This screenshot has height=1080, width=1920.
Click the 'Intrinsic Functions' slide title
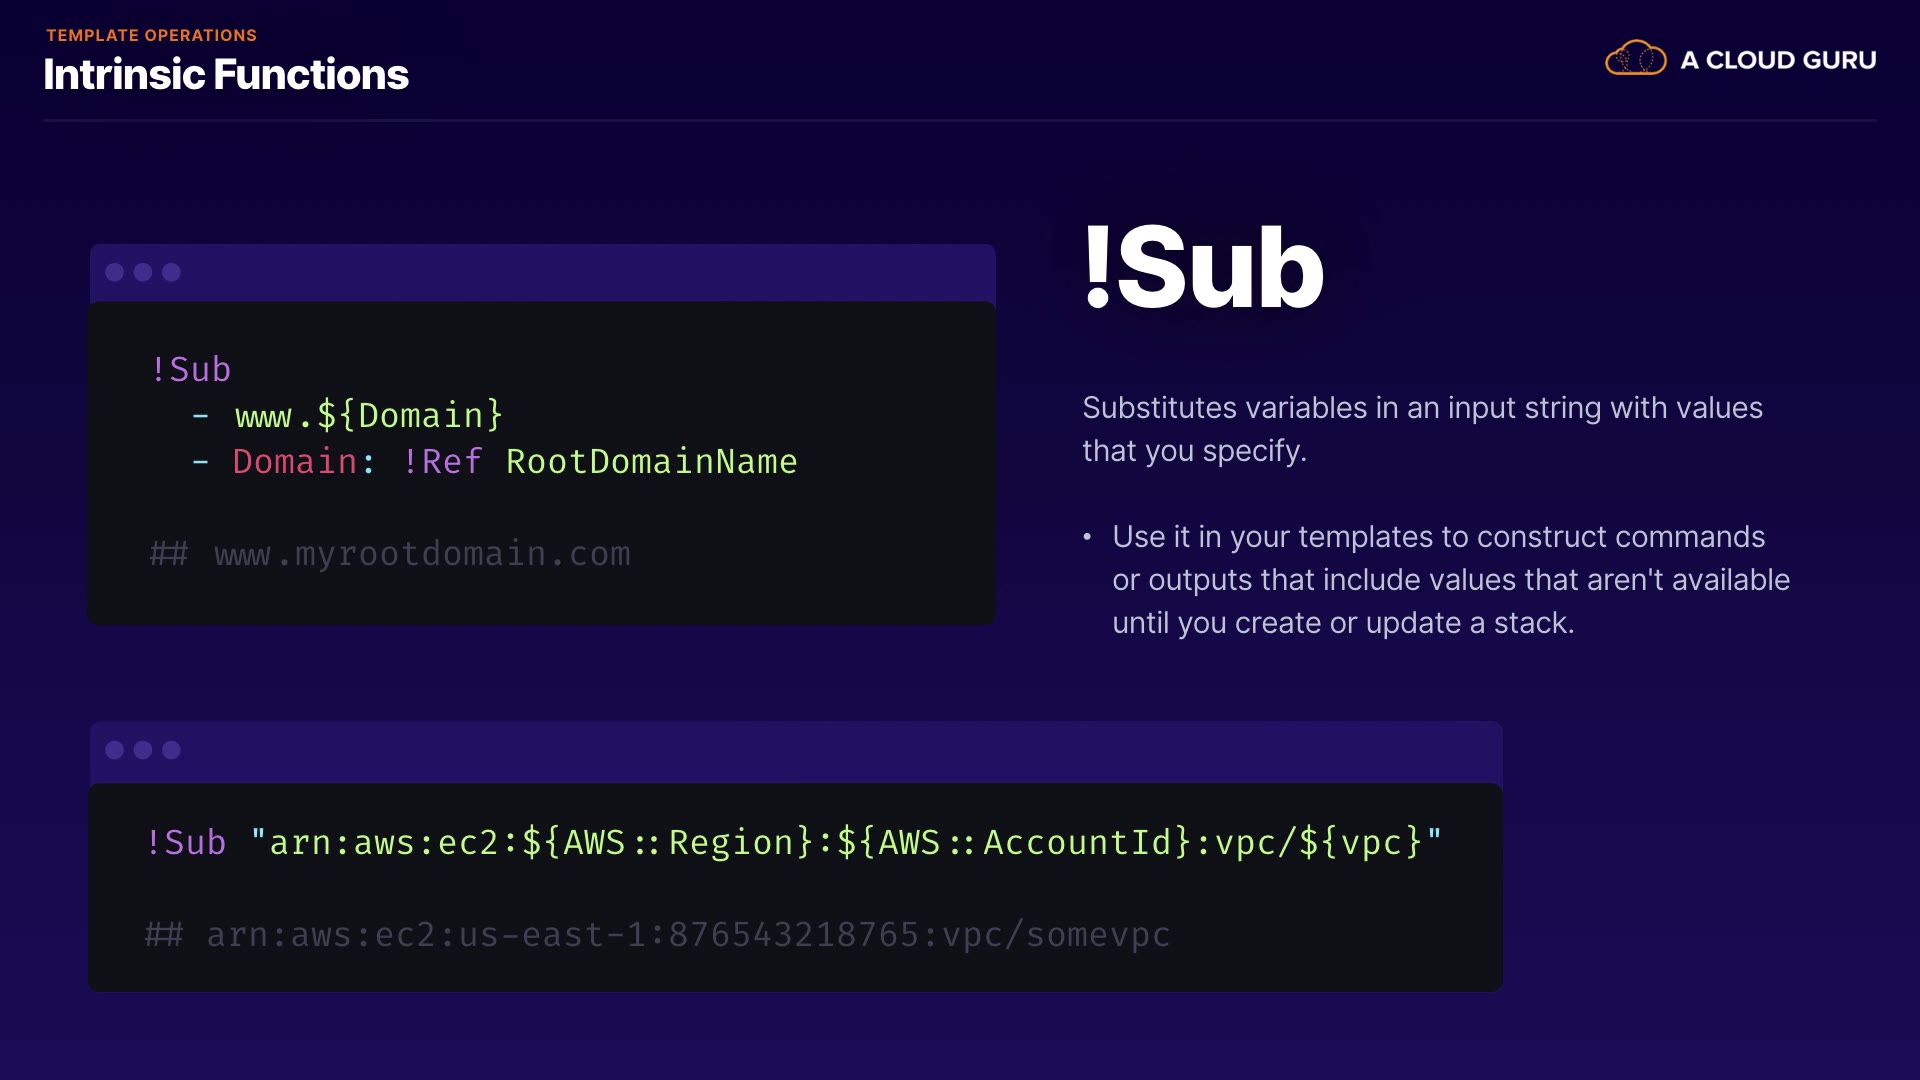pos(226,75)
